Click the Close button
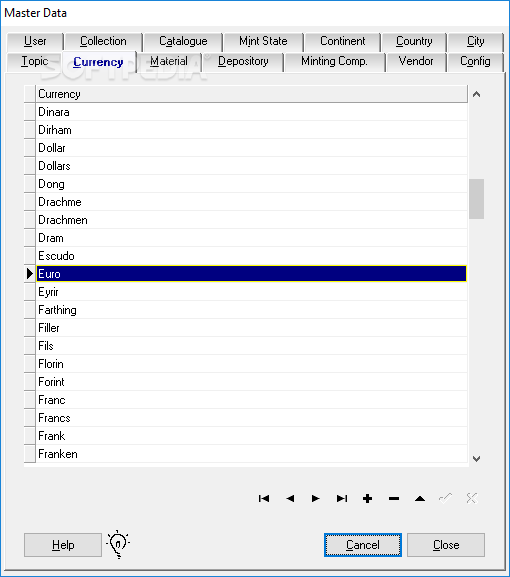 click(446, 545)
